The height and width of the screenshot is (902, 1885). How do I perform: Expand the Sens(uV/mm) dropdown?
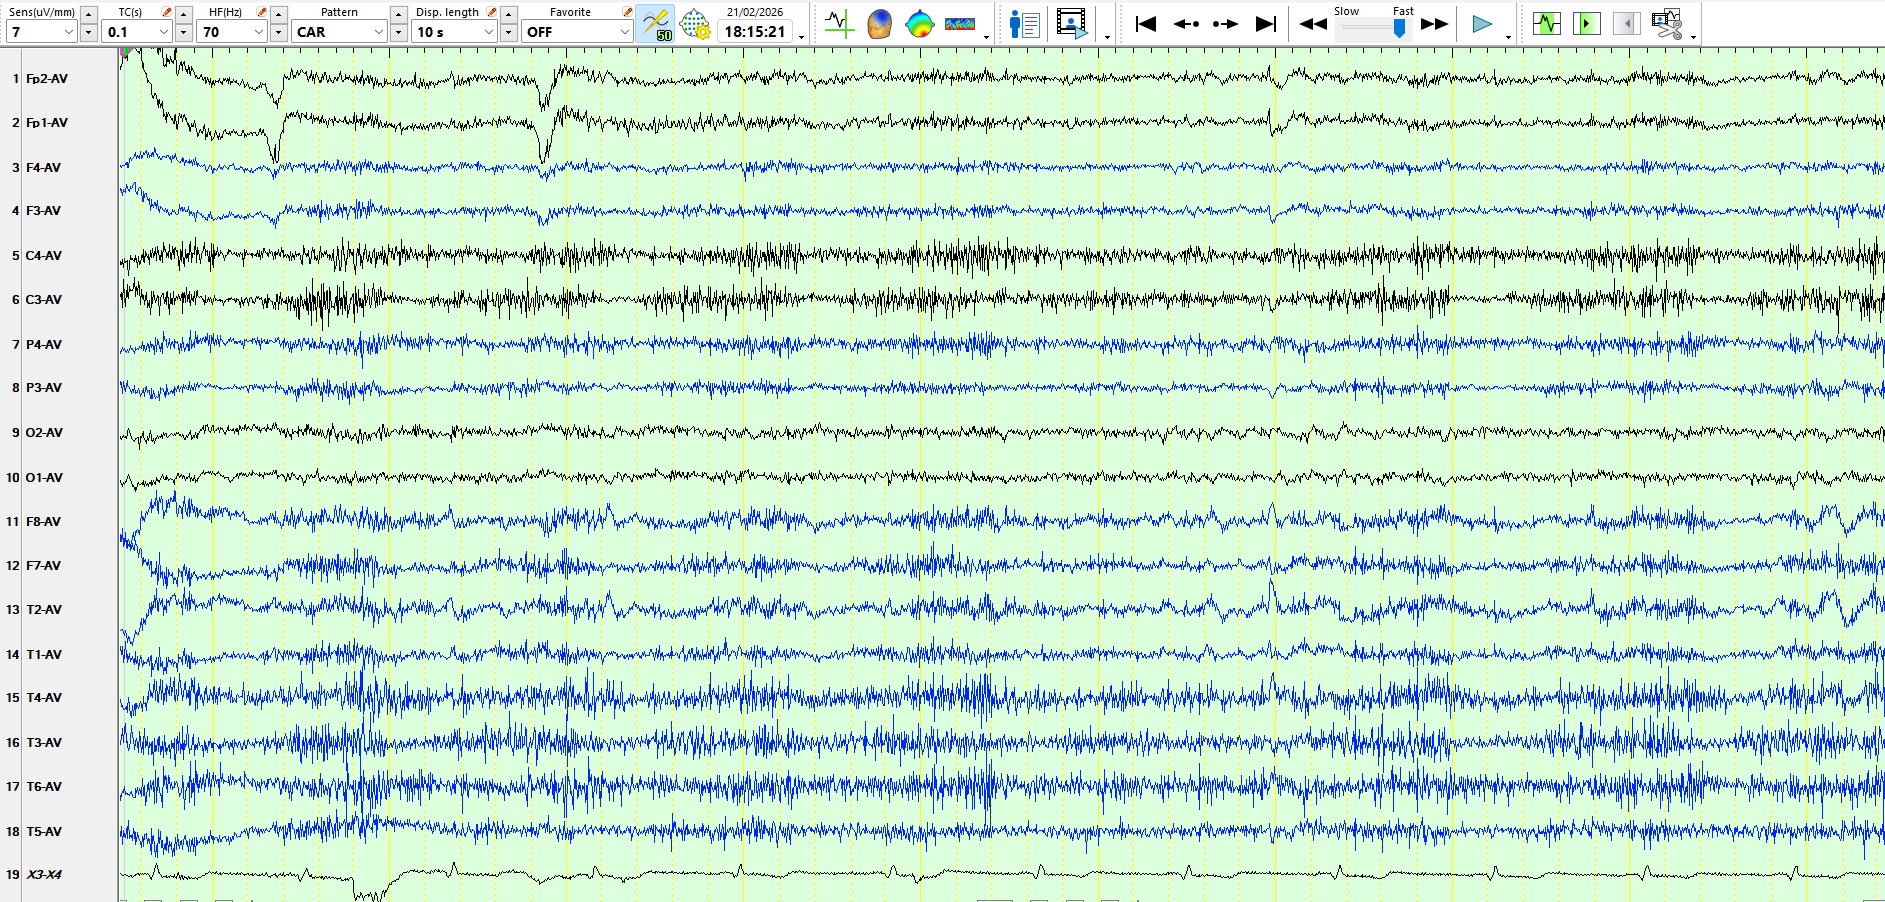(69, 32)
